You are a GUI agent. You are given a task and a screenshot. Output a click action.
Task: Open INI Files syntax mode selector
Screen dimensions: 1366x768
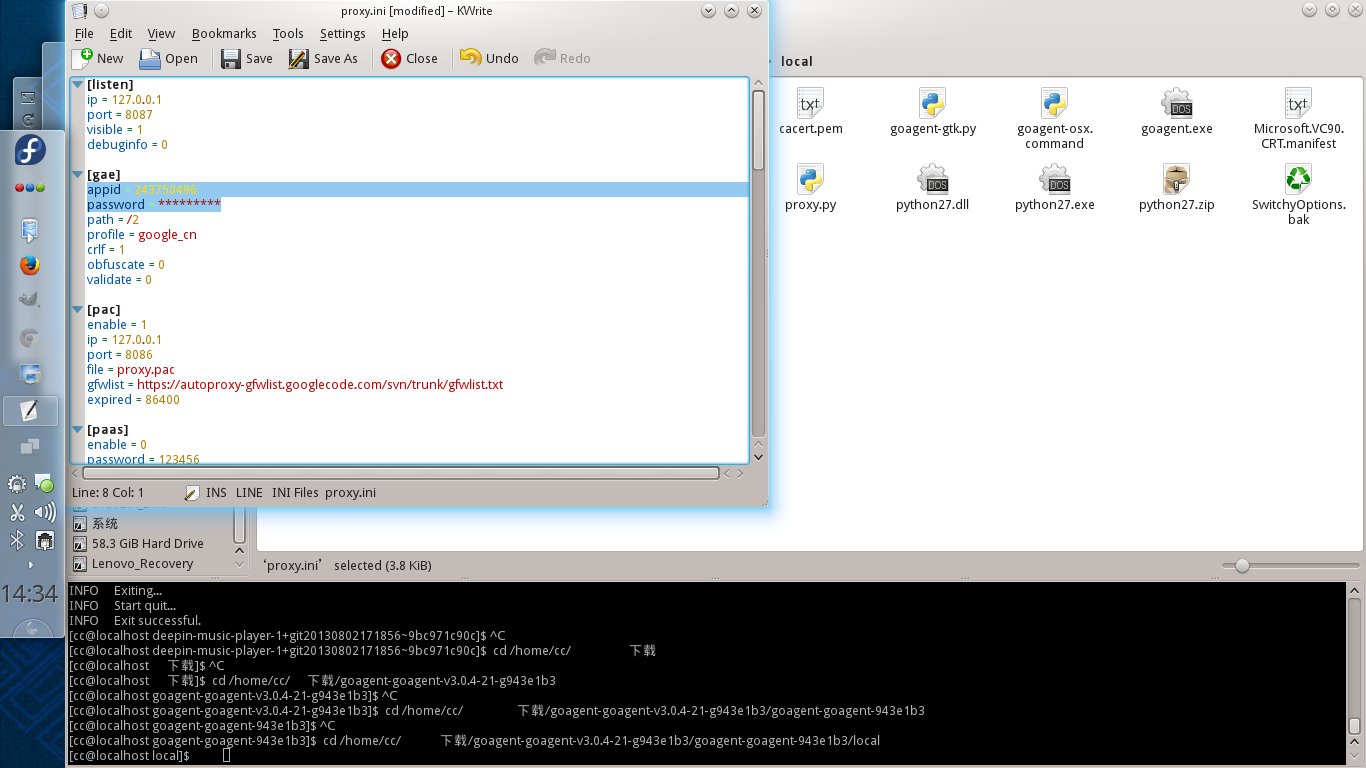pos(295,492)
